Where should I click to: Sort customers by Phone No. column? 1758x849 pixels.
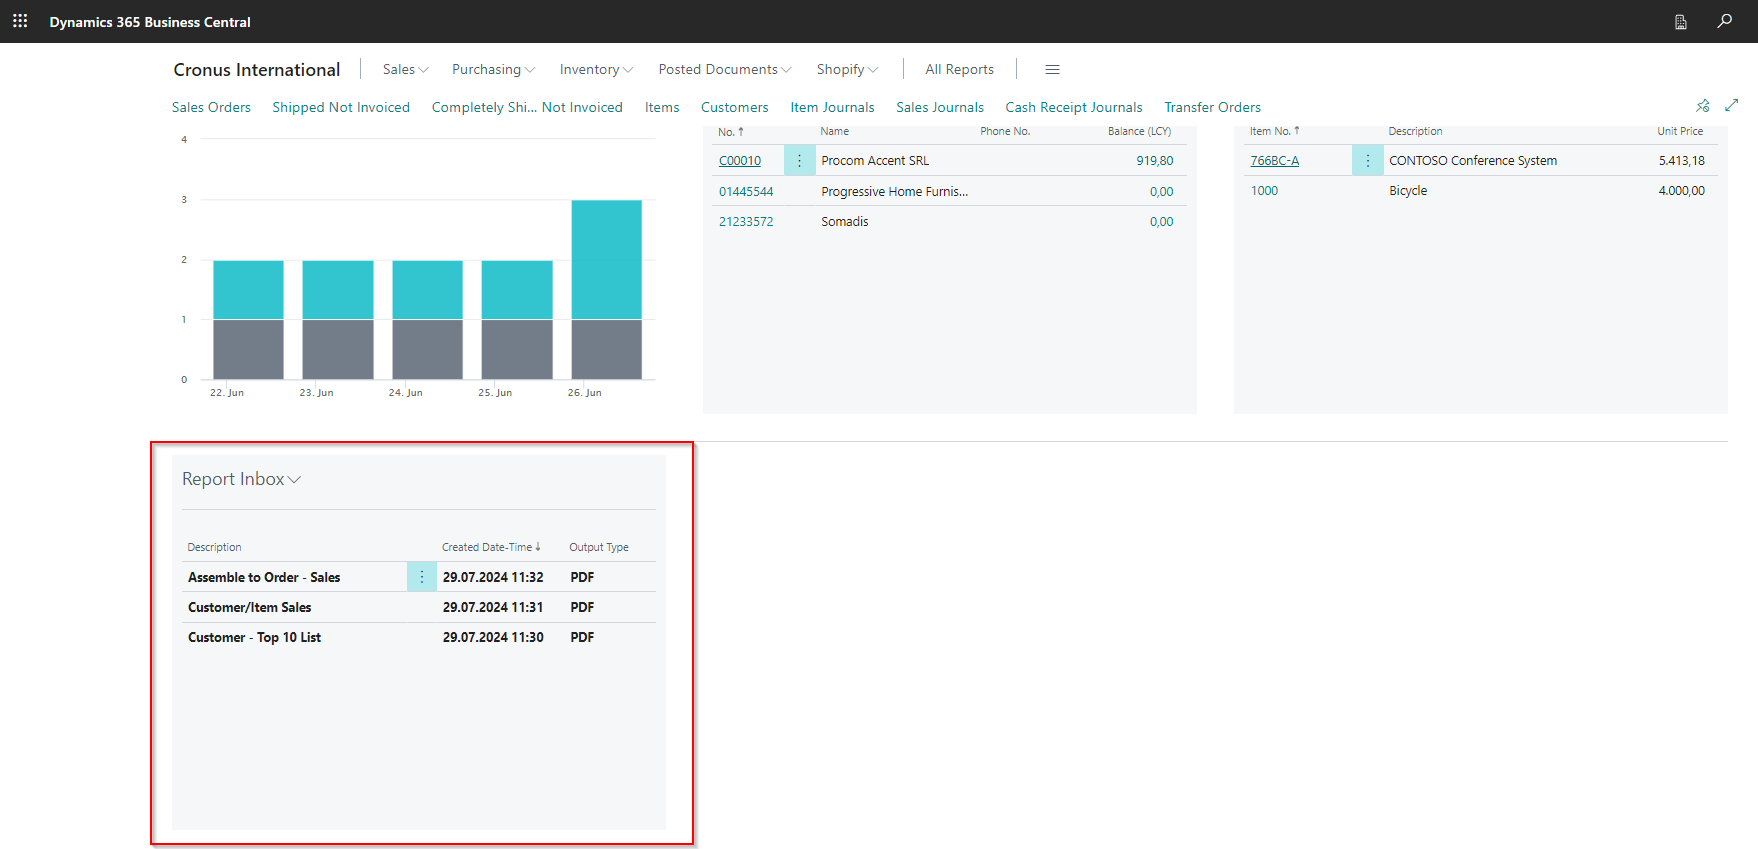(1005, 131)
